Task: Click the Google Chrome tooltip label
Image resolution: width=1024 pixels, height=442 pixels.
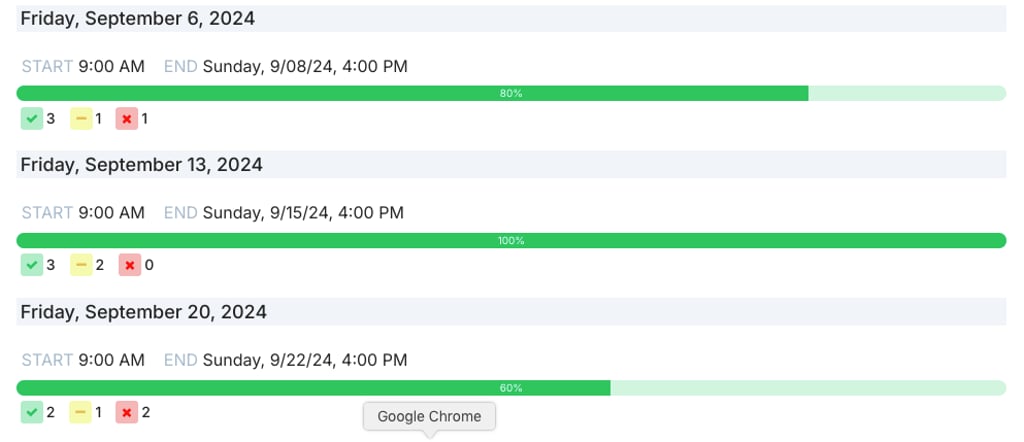Action: click(x=429, y=417)
